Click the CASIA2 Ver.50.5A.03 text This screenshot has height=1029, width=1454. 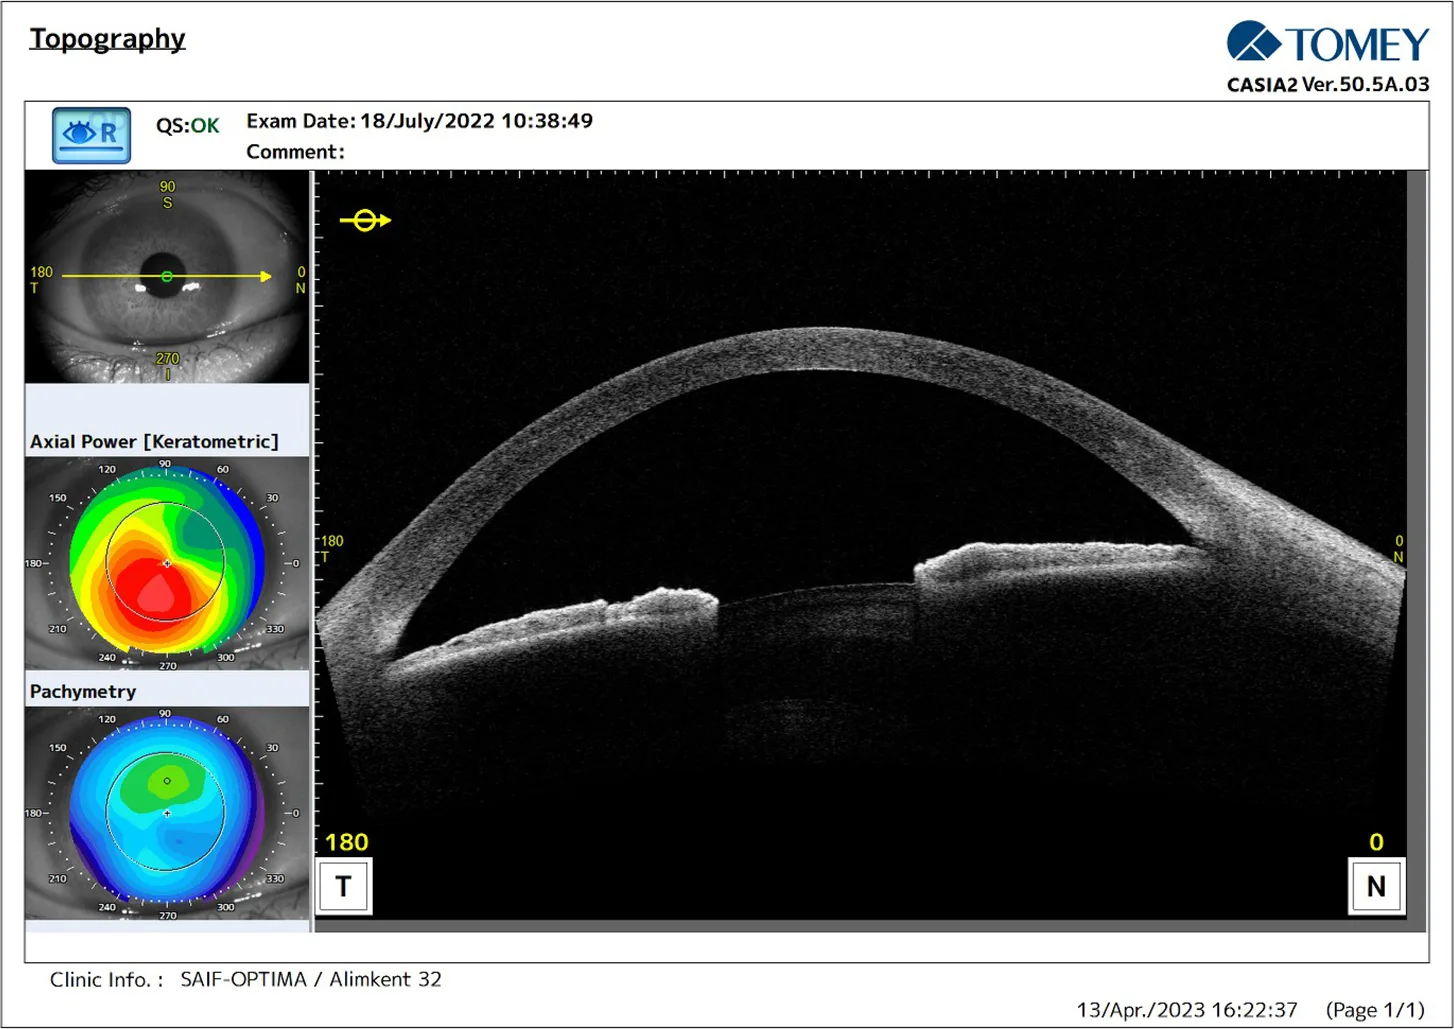tap(1328, 85)
